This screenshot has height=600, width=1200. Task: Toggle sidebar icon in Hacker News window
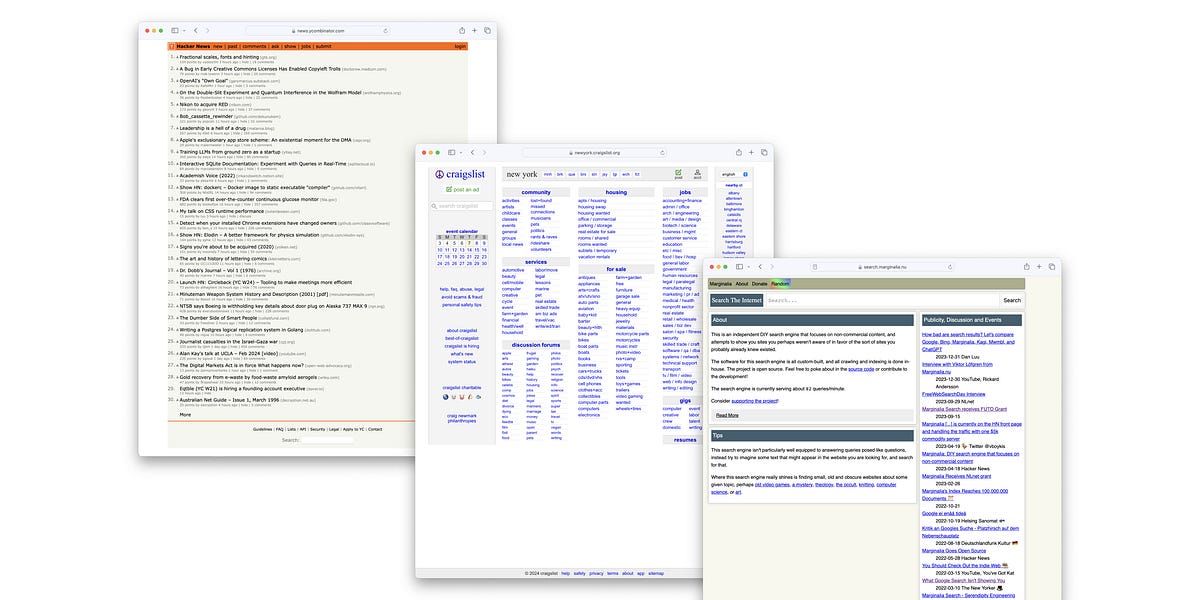point(175,31)
